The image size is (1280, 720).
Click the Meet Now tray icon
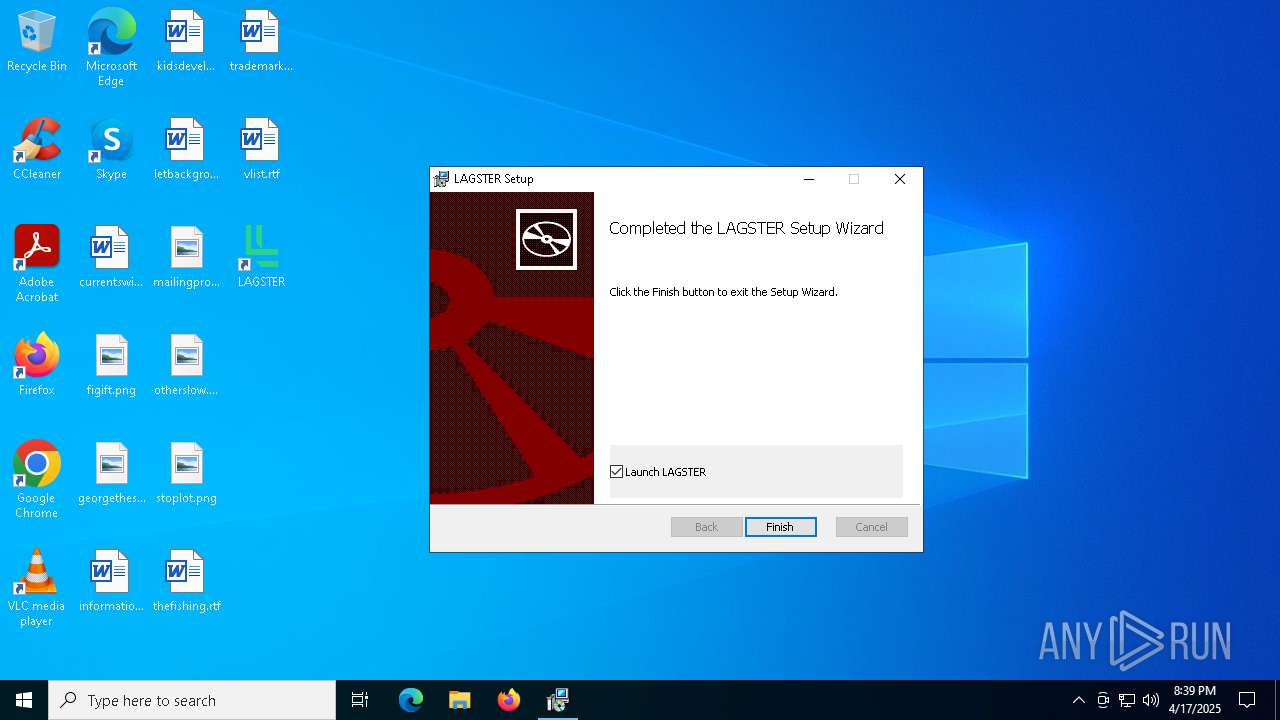(1103, 700)
